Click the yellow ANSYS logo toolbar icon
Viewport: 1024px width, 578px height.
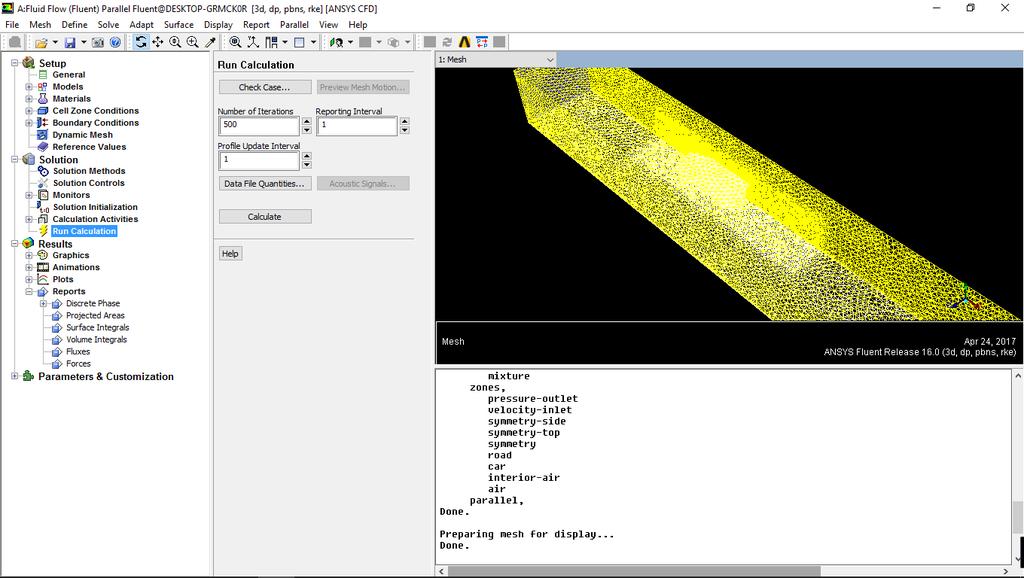tap(464, 42)
